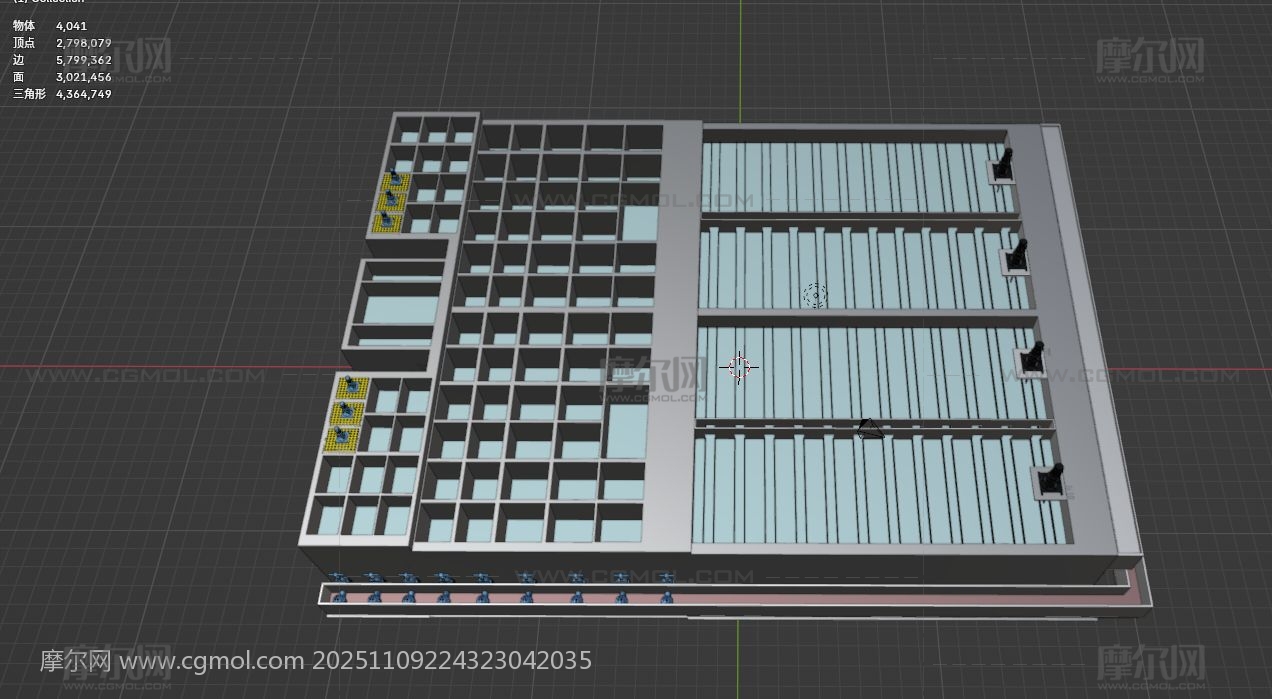Select the dashed-circle point light object
The height and width of the screenshot is (699, 1272).
coord(815,295)
